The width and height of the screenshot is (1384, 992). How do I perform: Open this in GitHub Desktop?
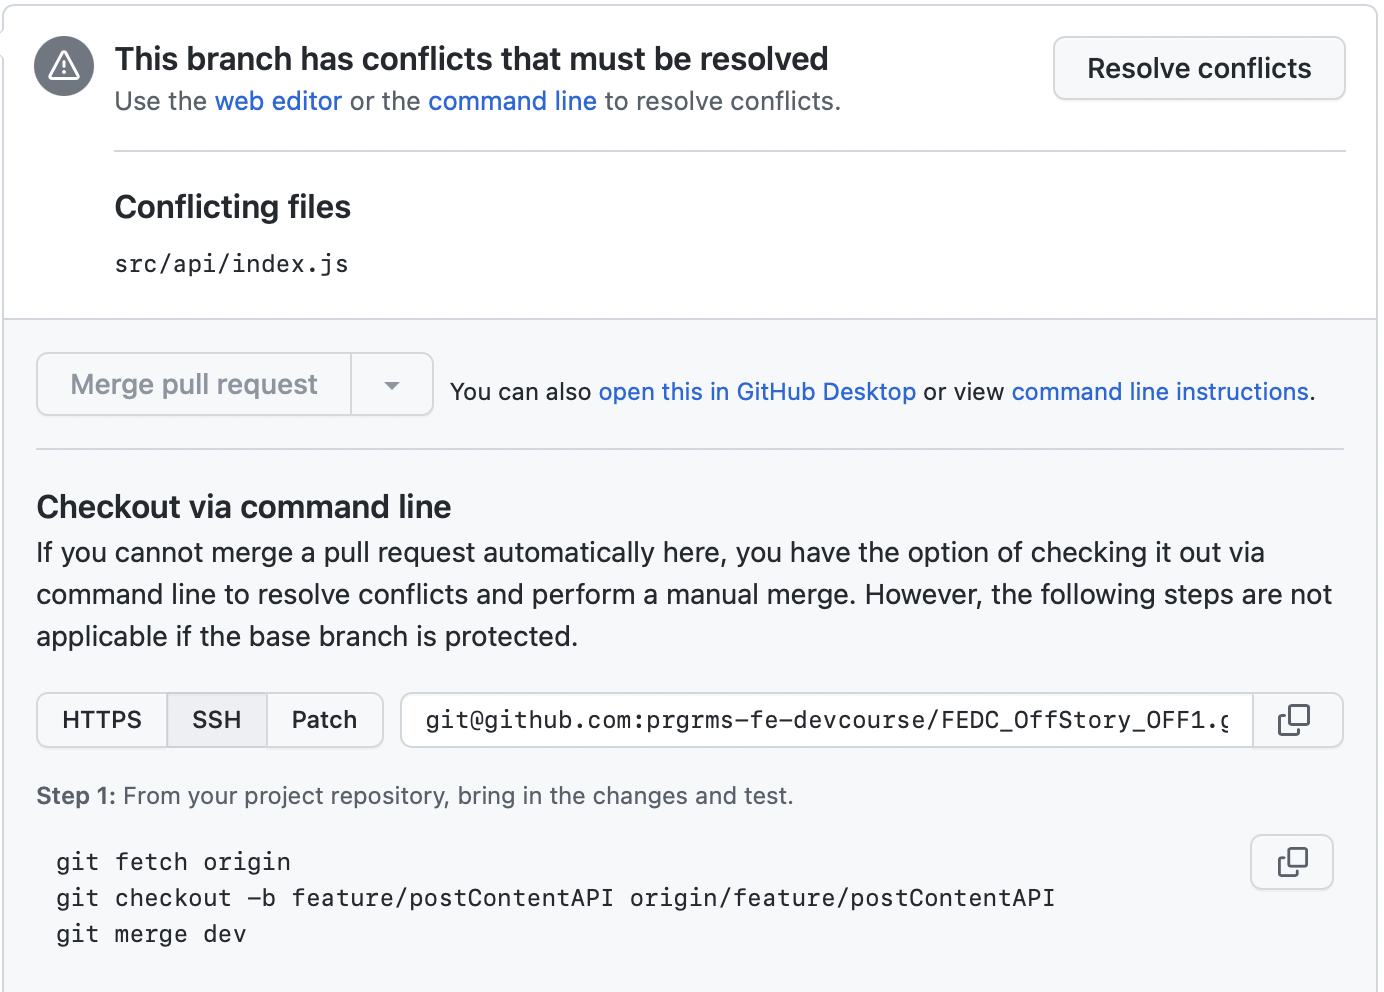[x=757, y=392]
